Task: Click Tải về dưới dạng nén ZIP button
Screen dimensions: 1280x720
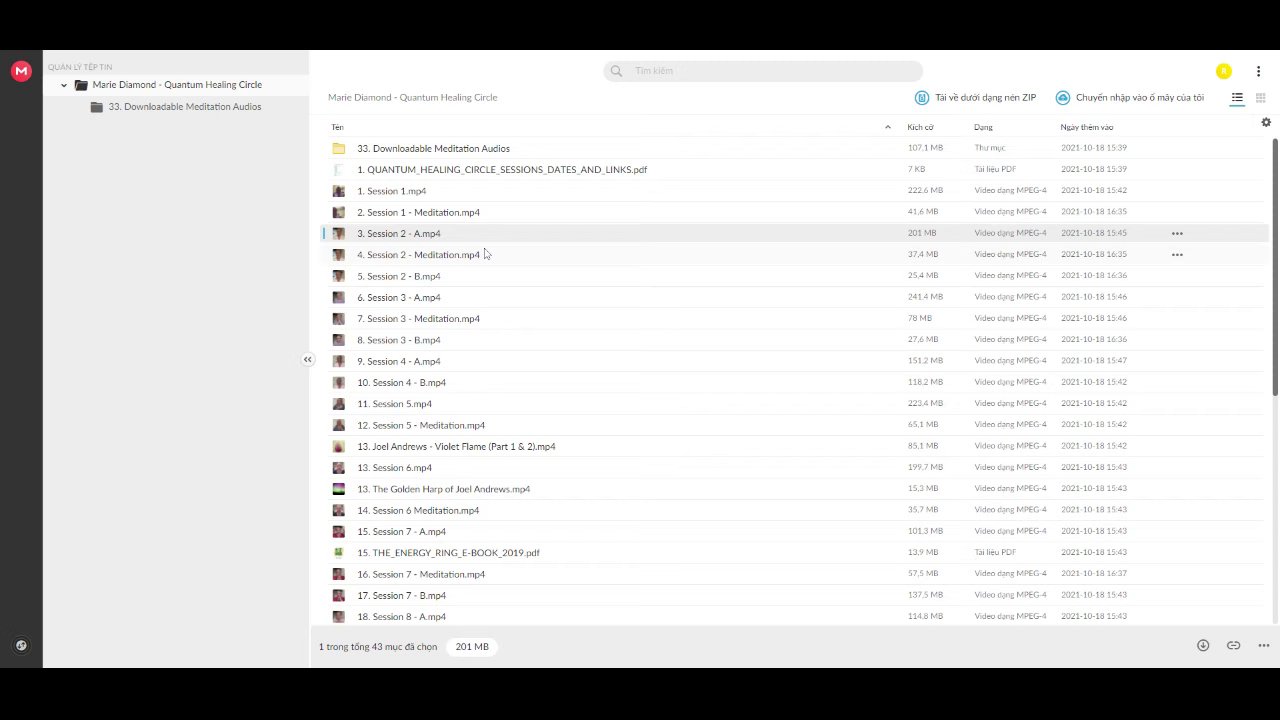Action: [x=976, y=98]
